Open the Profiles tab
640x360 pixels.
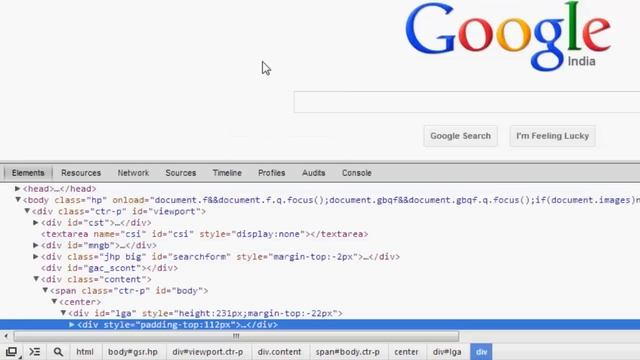tap(271, 173)
